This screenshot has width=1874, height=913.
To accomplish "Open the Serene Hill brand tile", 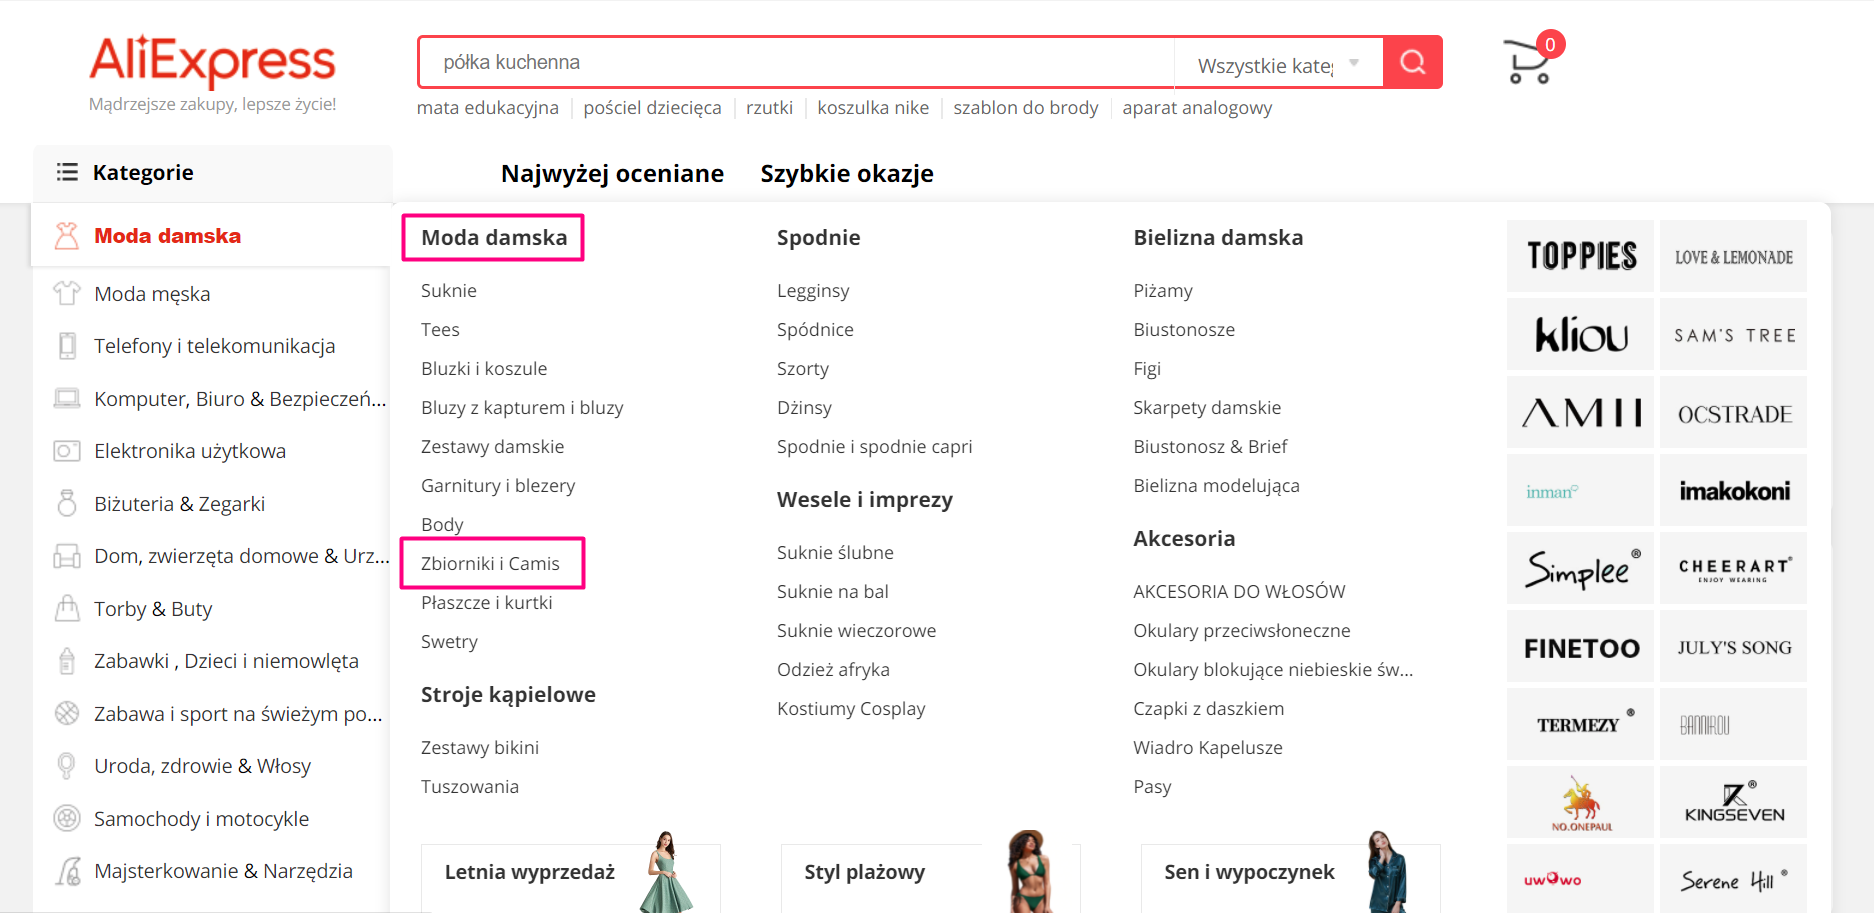I will click(x=1733, y=878).
